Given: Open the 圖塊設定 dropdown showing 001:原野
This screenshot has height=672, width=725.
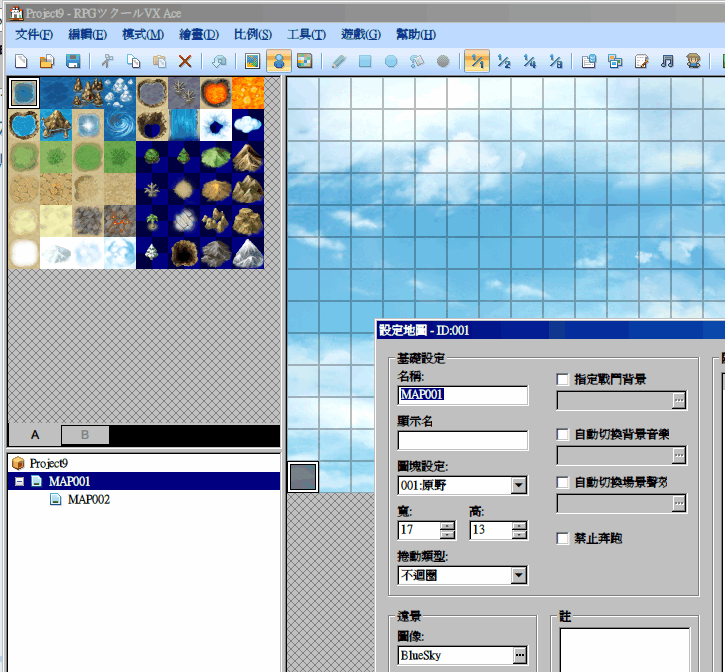Looking at the screenshot, I should 519,485.
